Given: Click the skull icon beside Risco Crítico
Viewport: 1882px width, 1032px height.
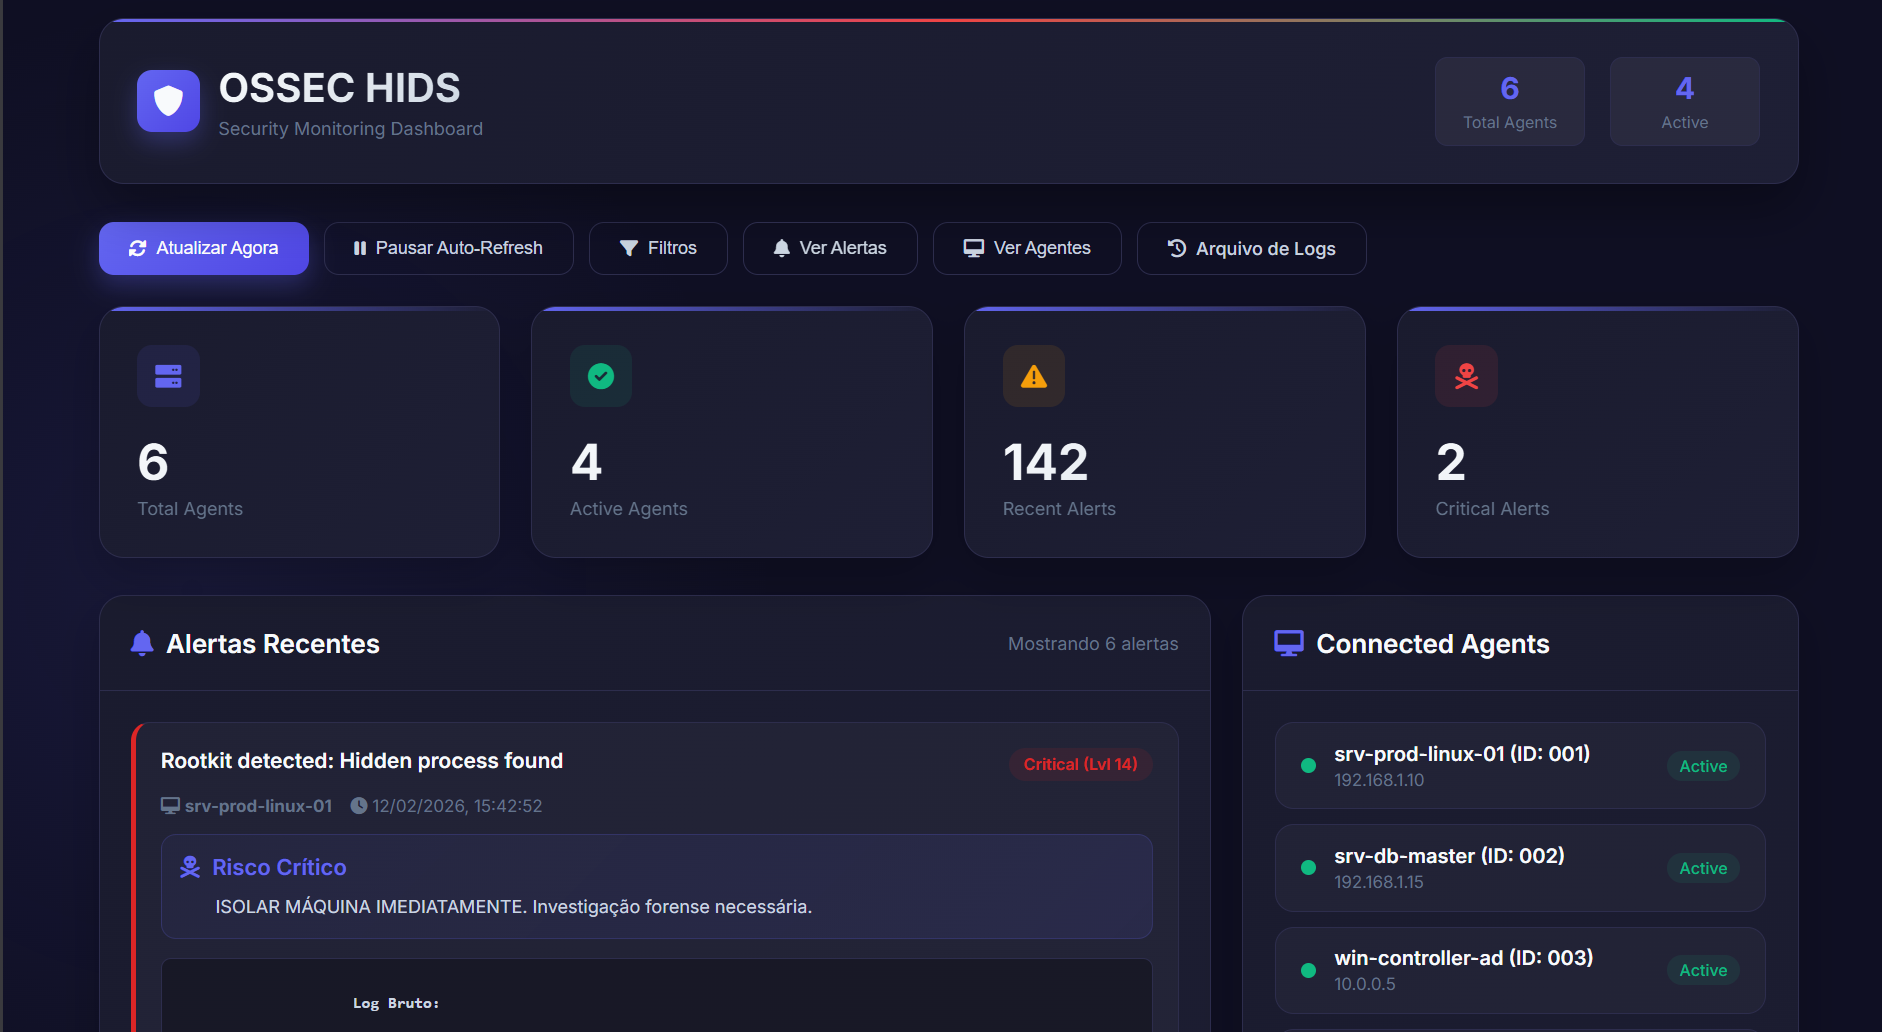Looking at the screenshot, I should (x=190, y=867).
